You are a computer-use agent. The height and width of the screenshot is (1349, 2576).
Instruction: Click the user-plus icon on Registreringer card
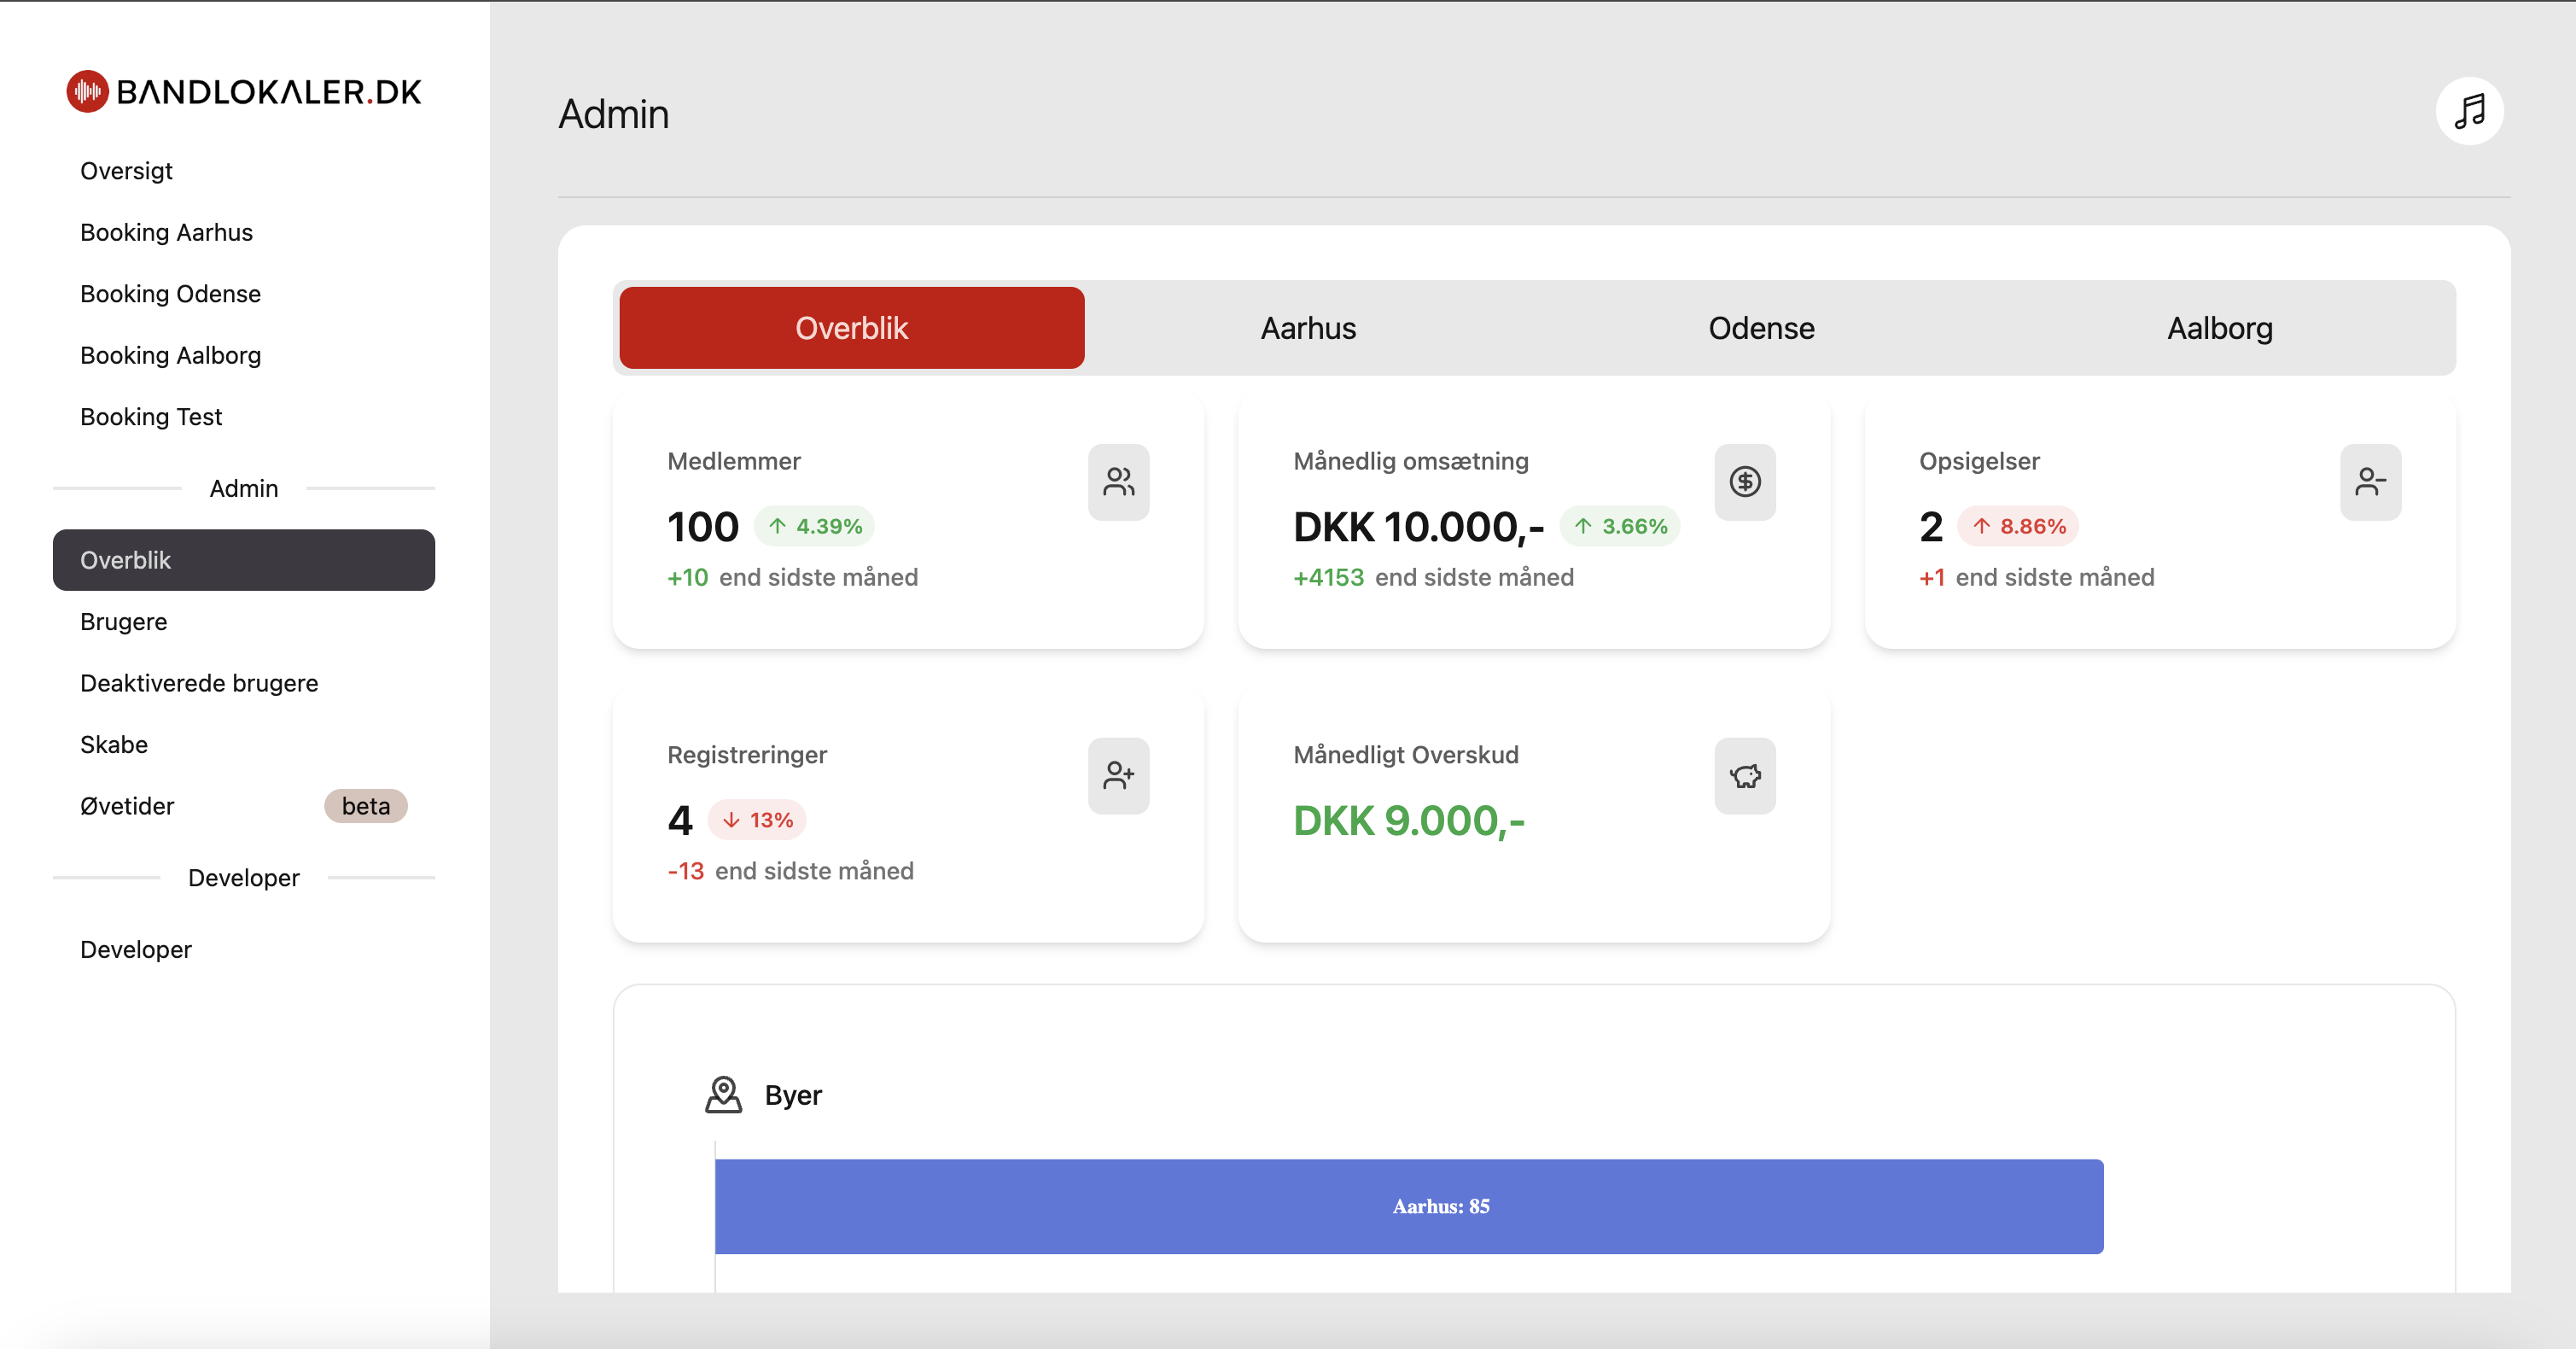tap(1118, 776)
